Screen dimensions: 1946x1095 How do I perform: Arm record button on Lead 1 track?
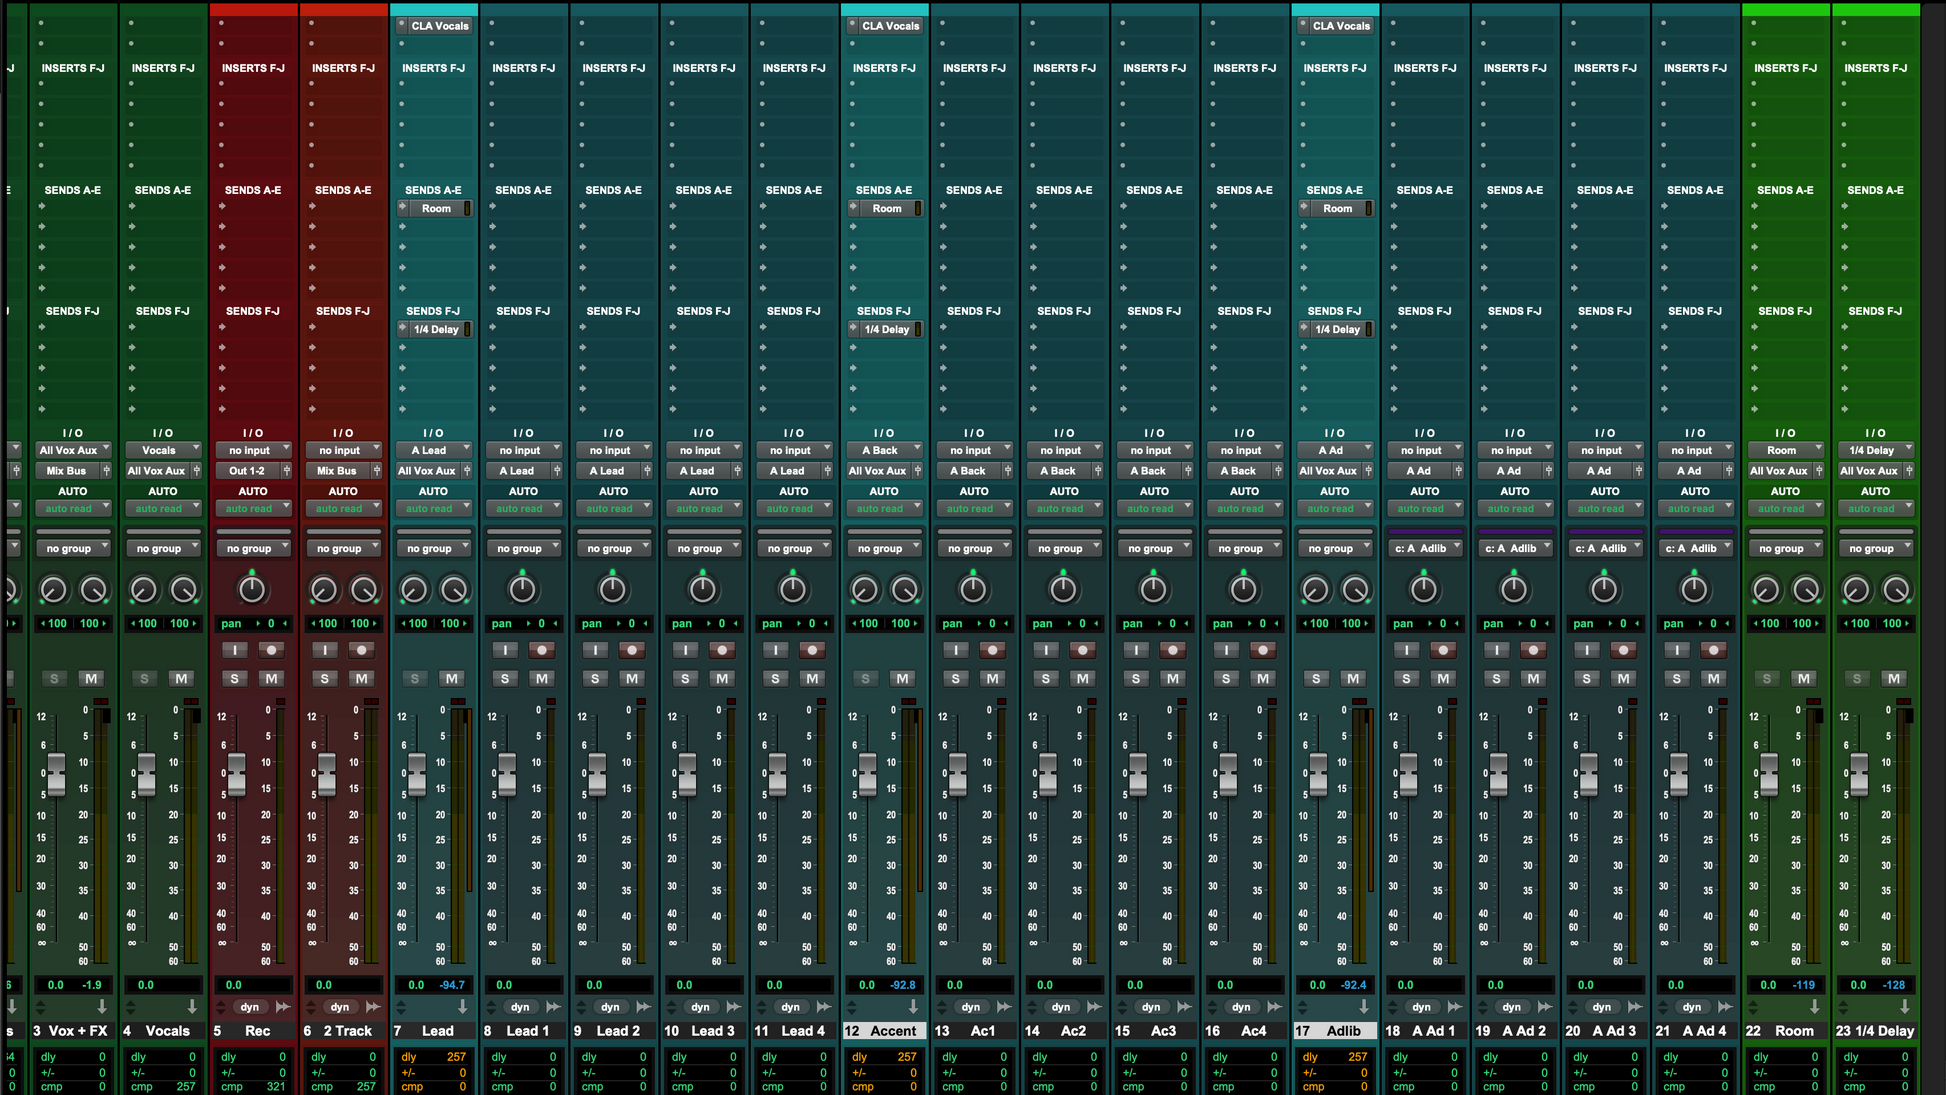pos(542,650)
